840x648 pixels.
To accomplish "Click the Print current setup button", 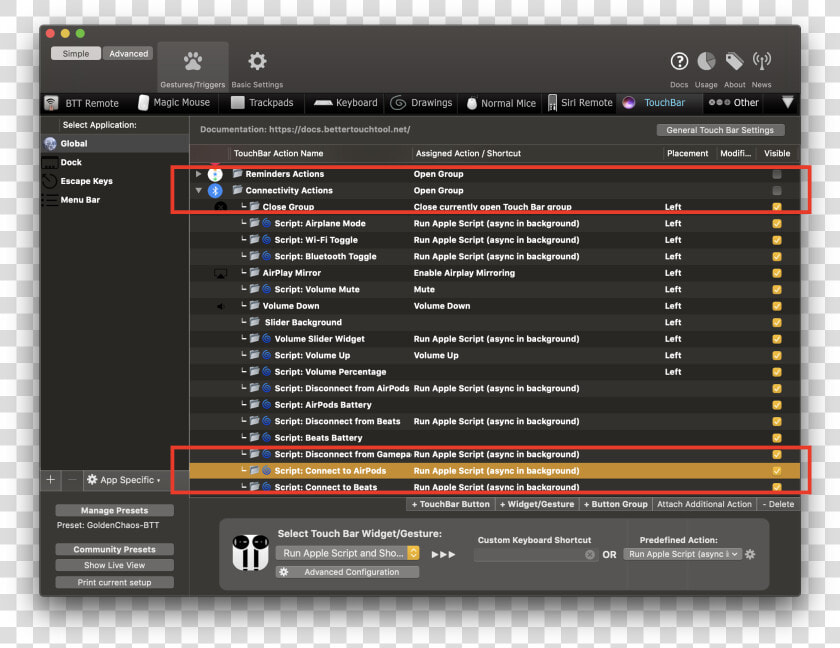I will pyautogui.click(x=115, y=583).
